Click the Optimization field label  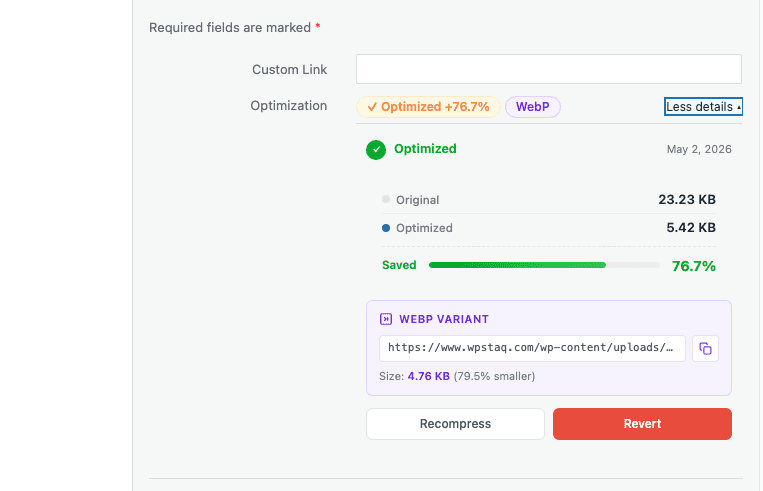click(x=289, y=106)
